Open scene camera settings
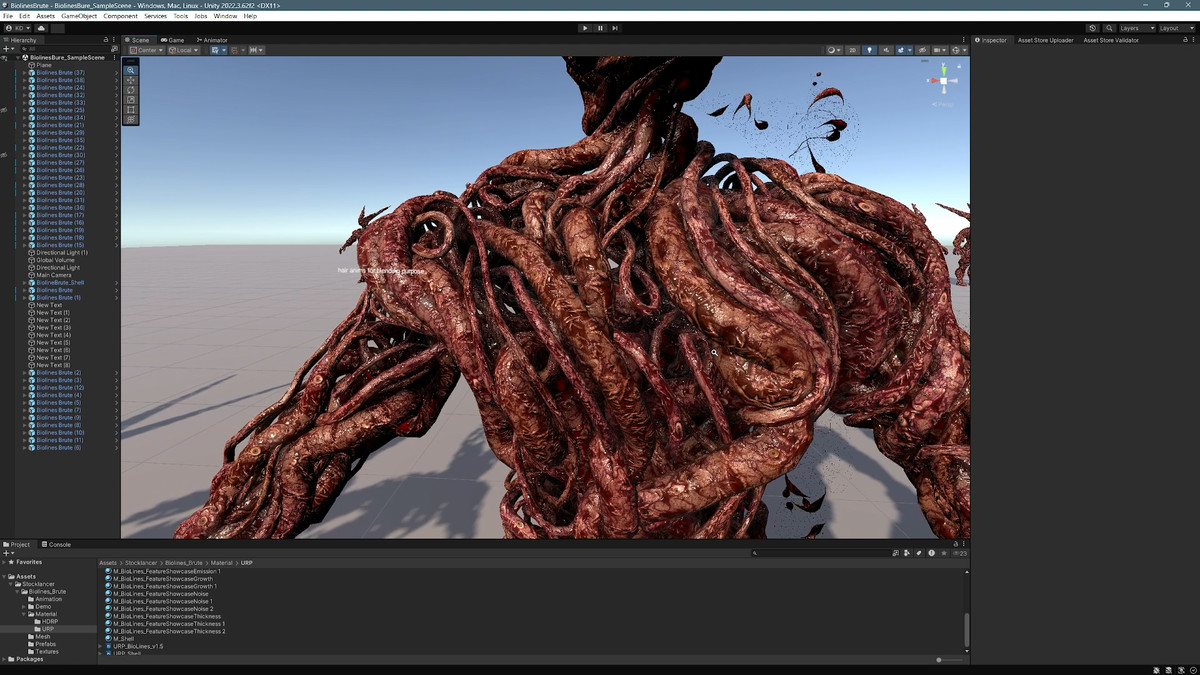Viewport: 1200px width, 675px height. (939, 50)
